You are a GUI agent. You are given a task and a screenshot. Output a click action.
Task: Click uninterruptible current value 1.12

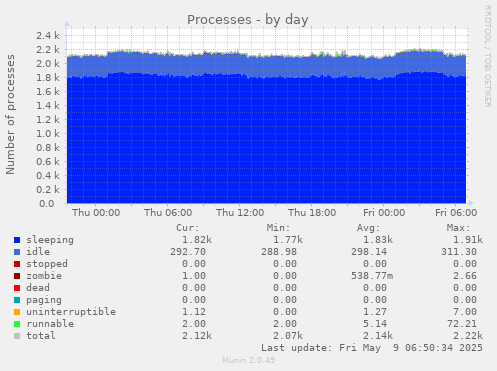(194, 312)
